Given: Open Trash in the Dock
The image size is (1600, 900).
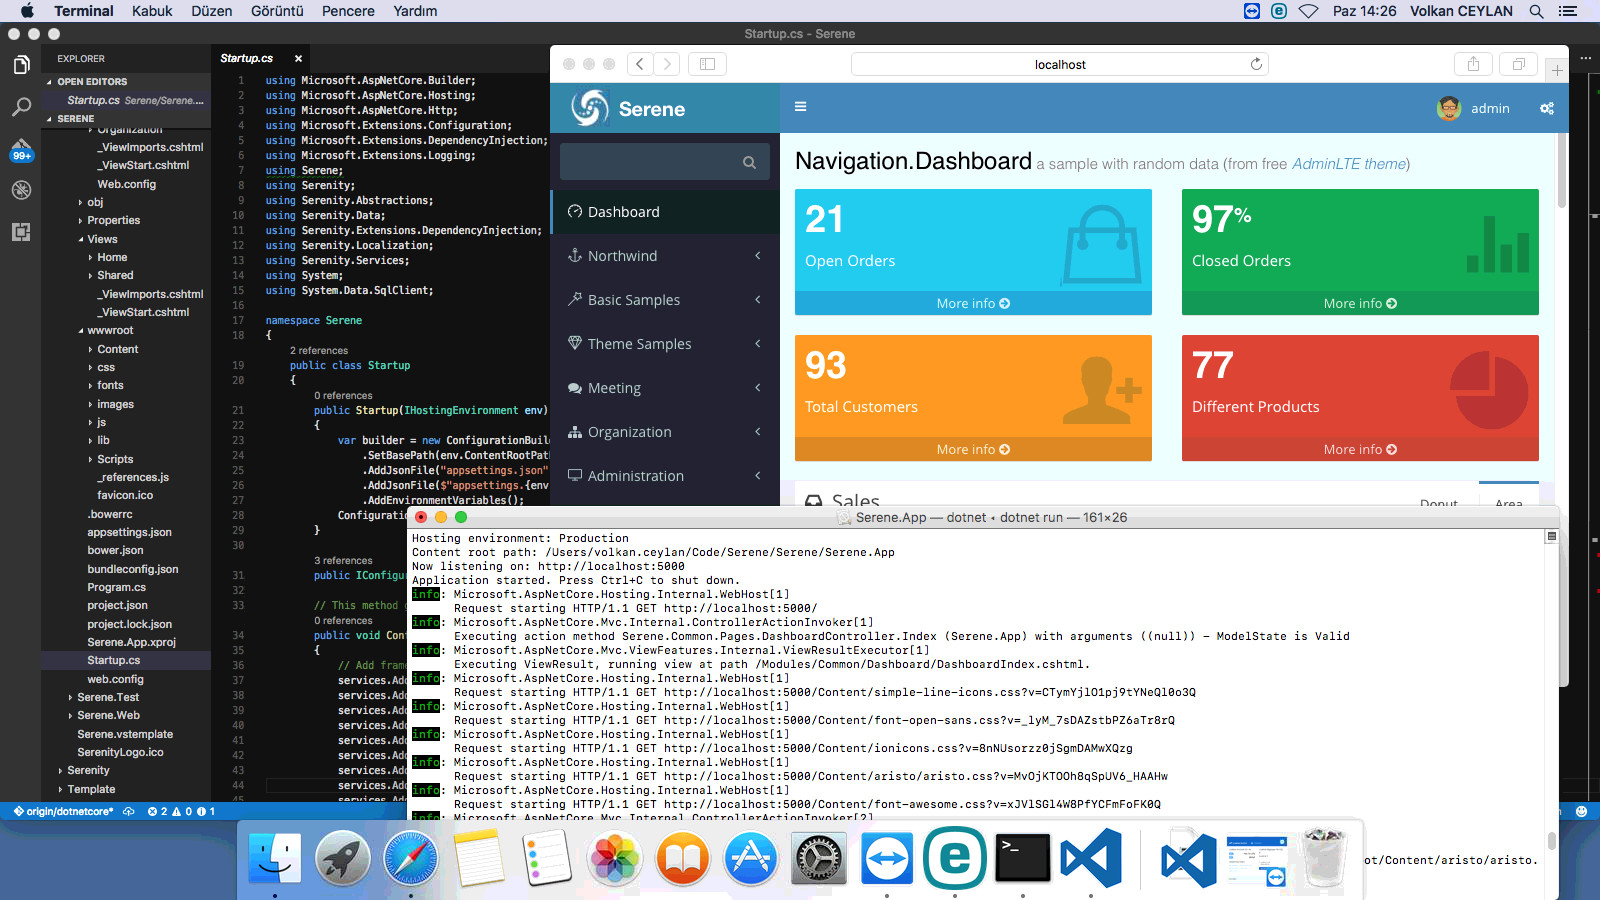Looking at the screenshot, I should [1325, 858].
